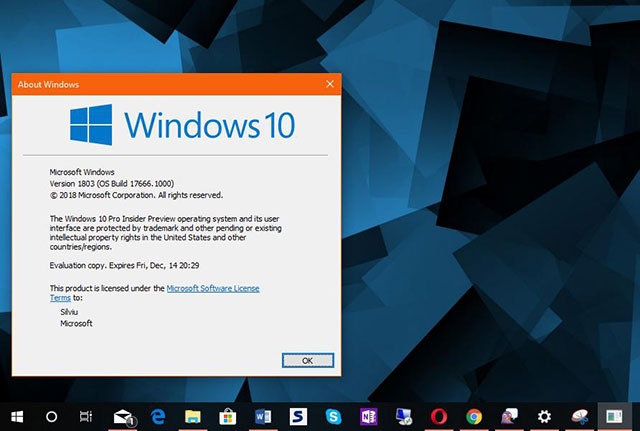Open the Mail app with one unread badge
Image resolution: width=640 pixels, height=431 pixels.
pyautogui.click(x=124, y=417)
